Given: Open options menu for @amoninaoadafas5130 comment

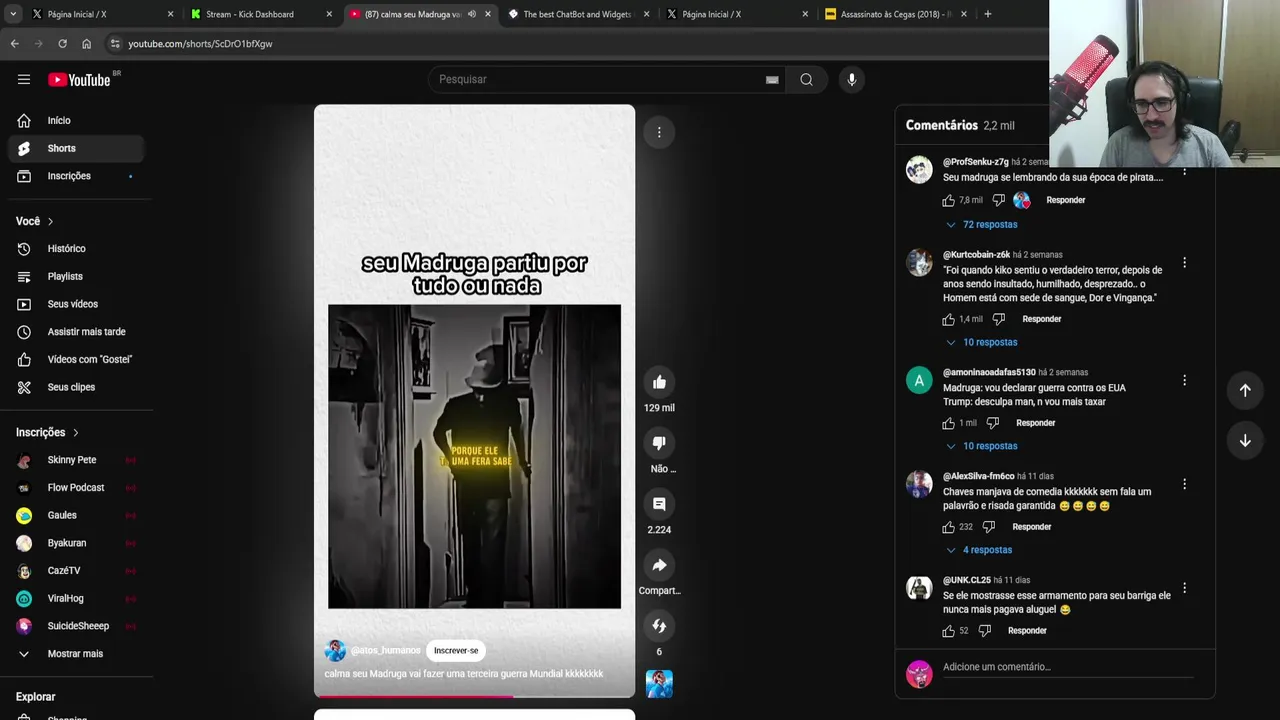Looking at the screenshot, I should [1185, 381].
